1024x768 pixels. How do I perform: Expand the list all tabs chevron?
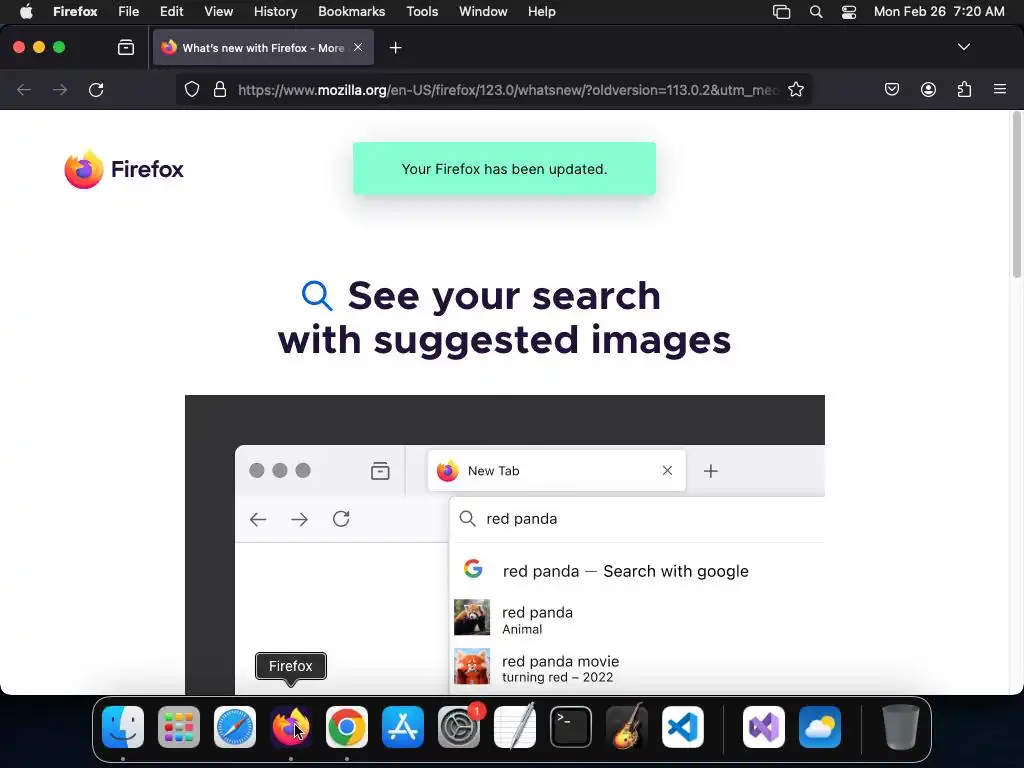pos(963,47)
